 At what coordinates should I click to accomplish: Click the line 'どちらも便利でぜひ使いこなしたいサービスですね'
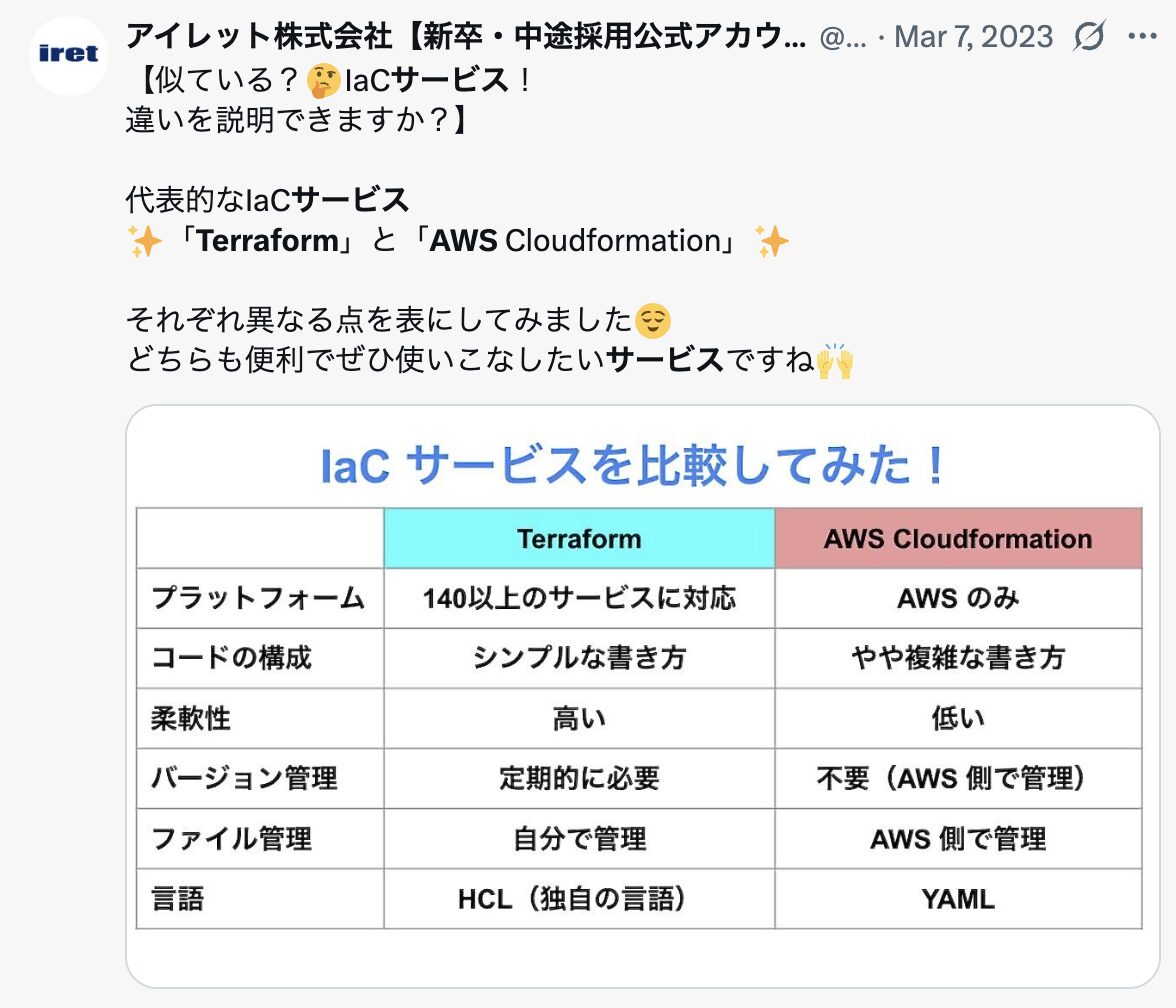click(x=470, y=360)
